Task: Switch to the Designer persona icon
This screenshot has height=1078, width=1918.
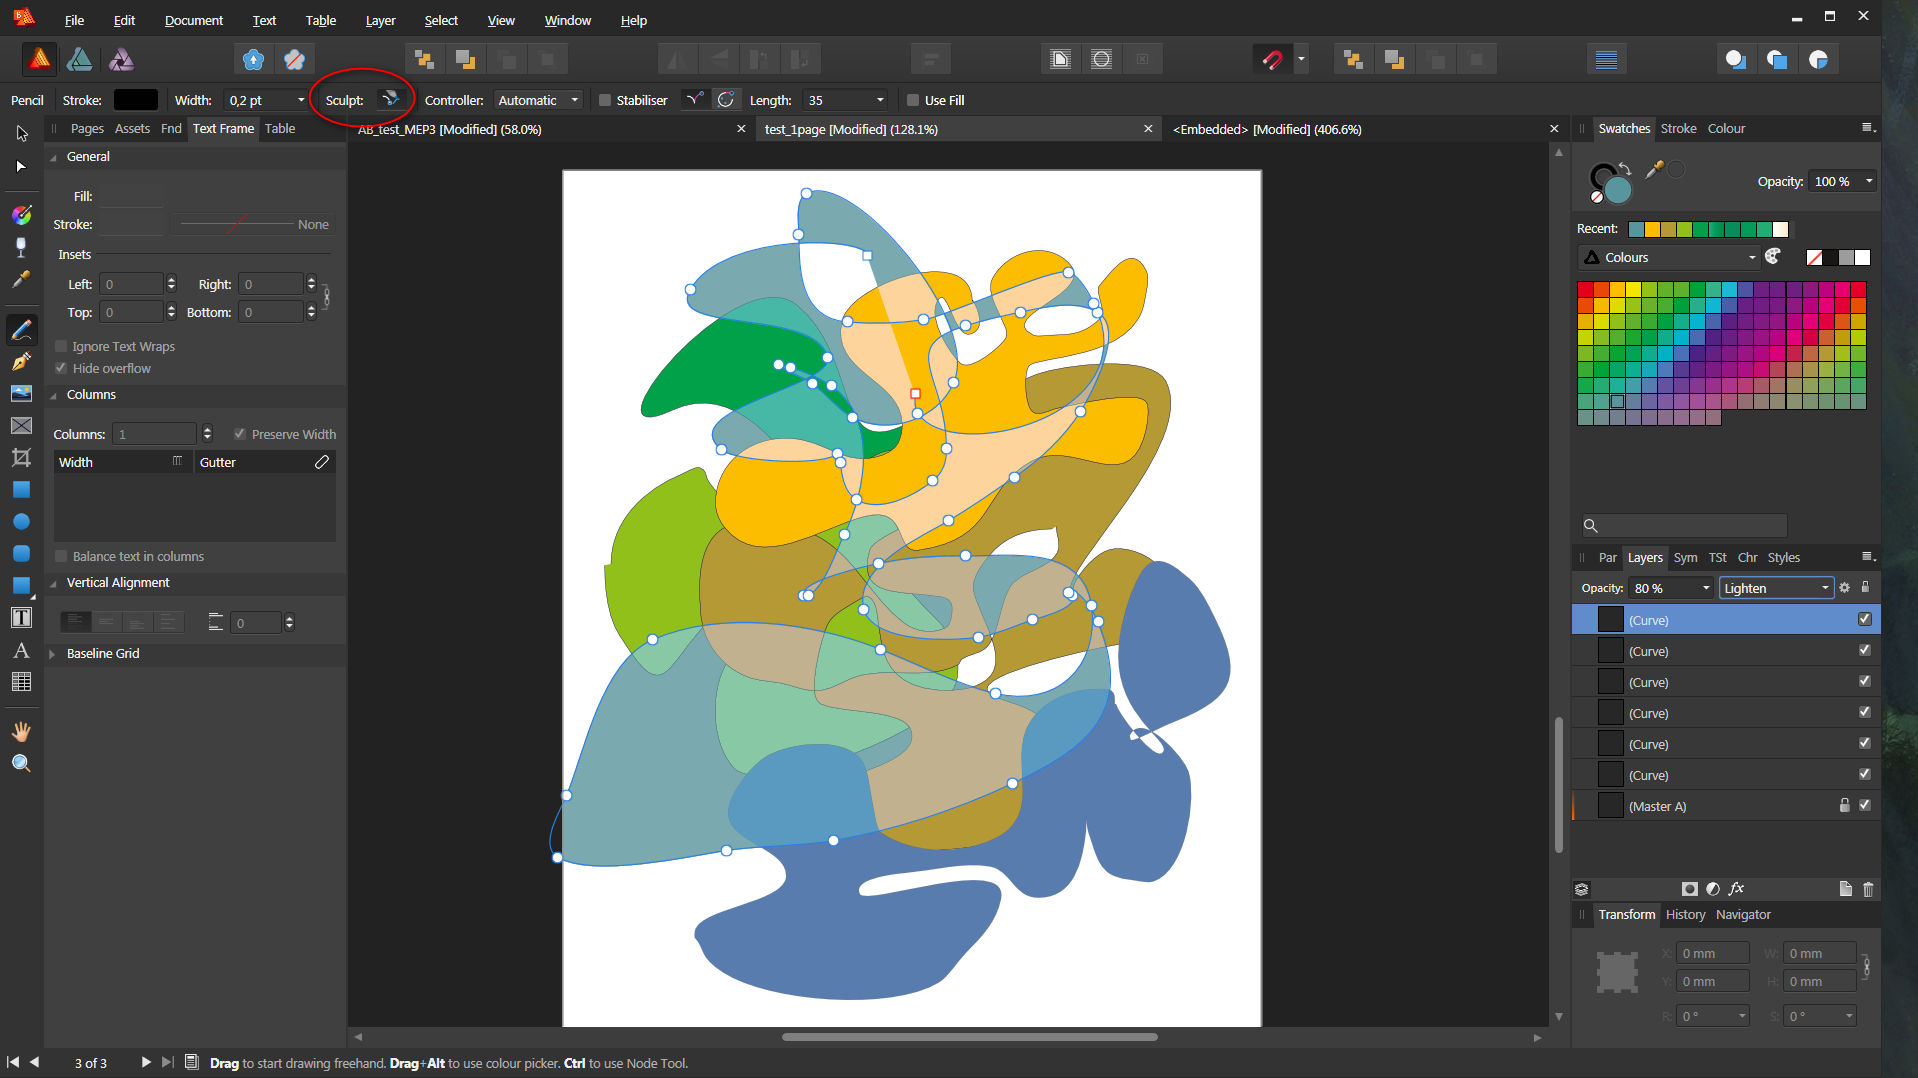Action: coord(80,60)
